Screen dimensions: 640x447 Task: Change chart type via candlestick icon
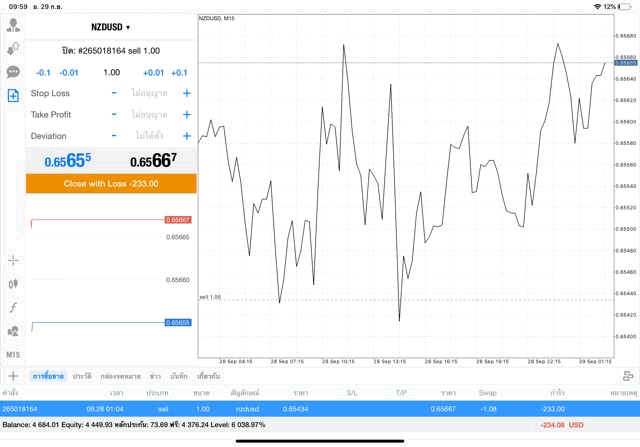point(13,283)
